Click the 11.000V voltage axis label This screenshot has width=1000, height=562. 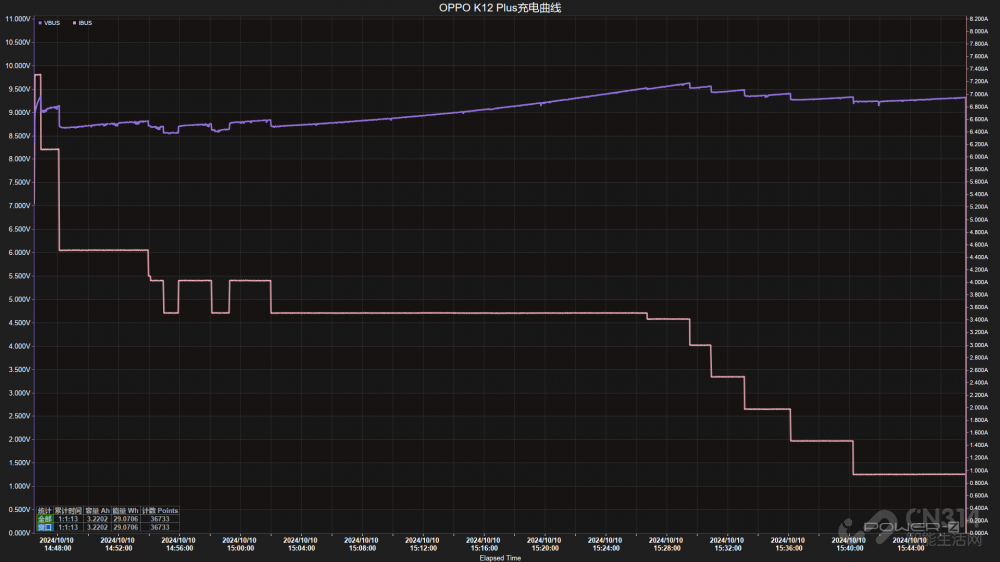point(18,19)
